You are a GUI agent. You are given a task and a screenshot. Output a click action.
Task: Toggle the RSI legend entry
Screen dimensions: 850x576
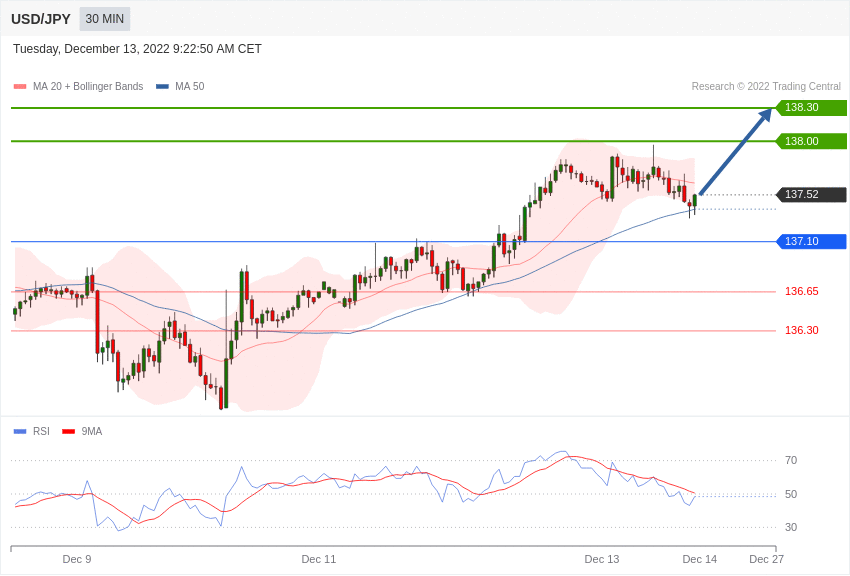tap(31, 431)
